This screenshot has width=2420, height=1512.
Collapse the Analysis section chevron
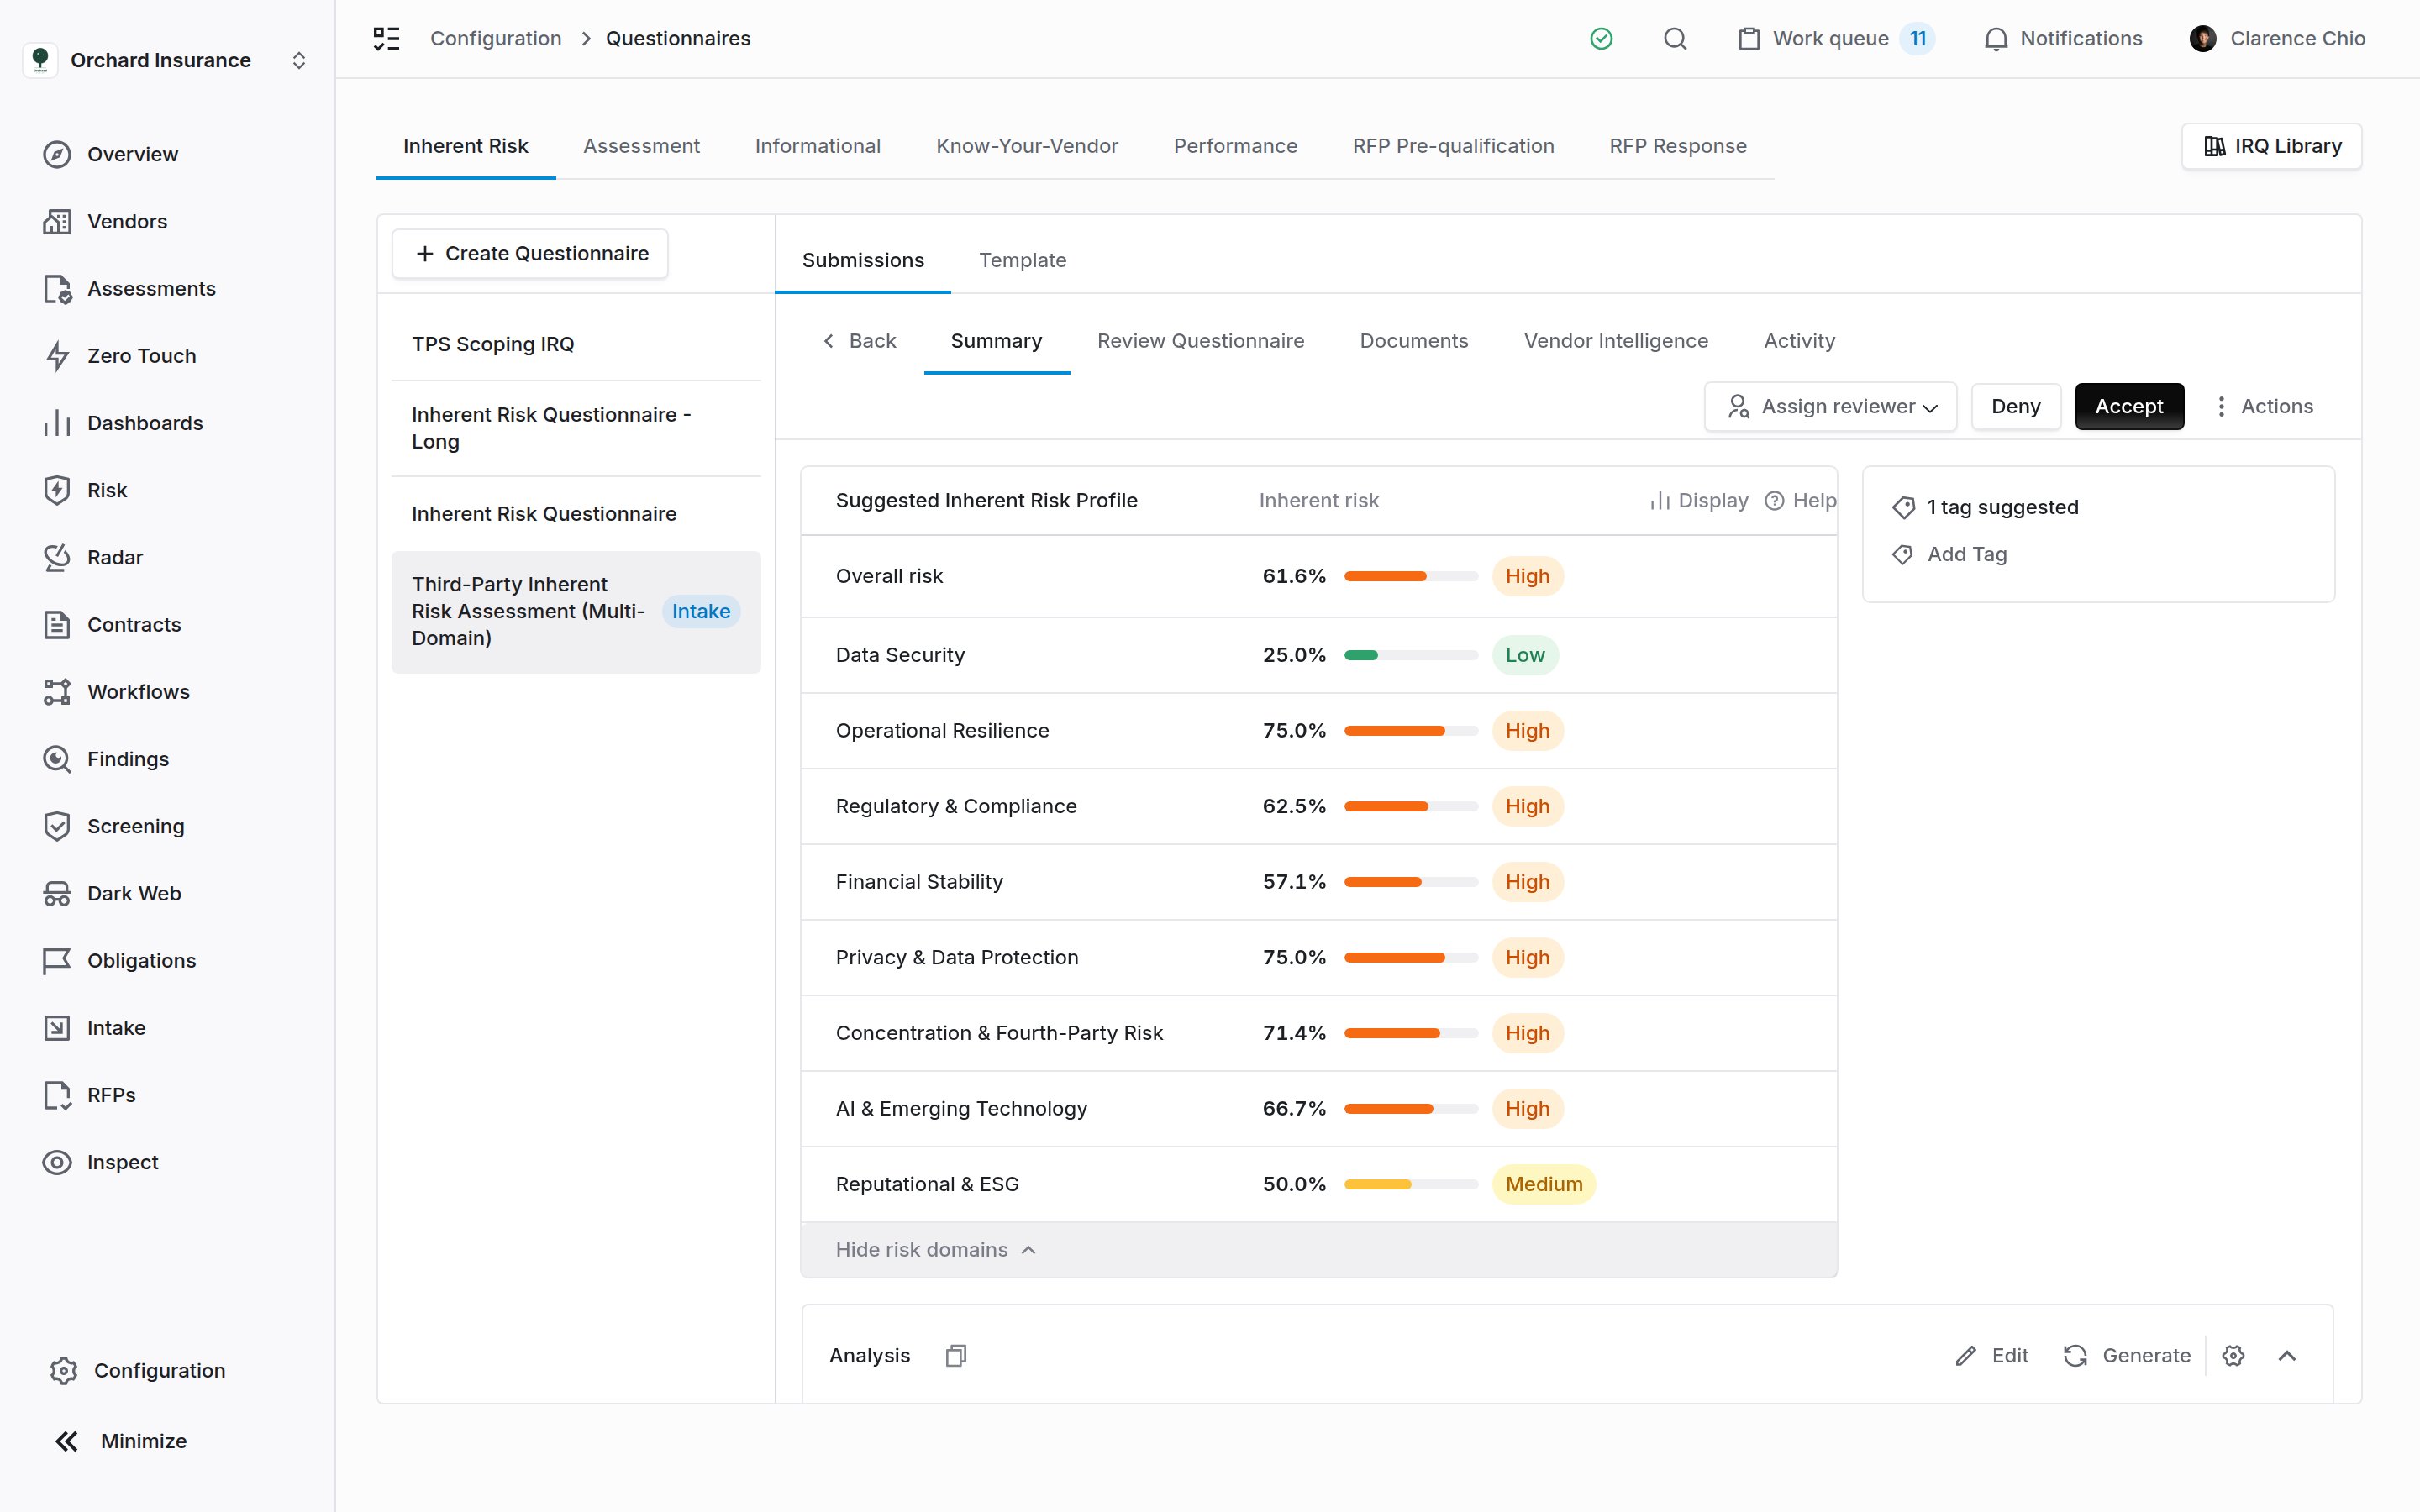pos(2287,1356)
